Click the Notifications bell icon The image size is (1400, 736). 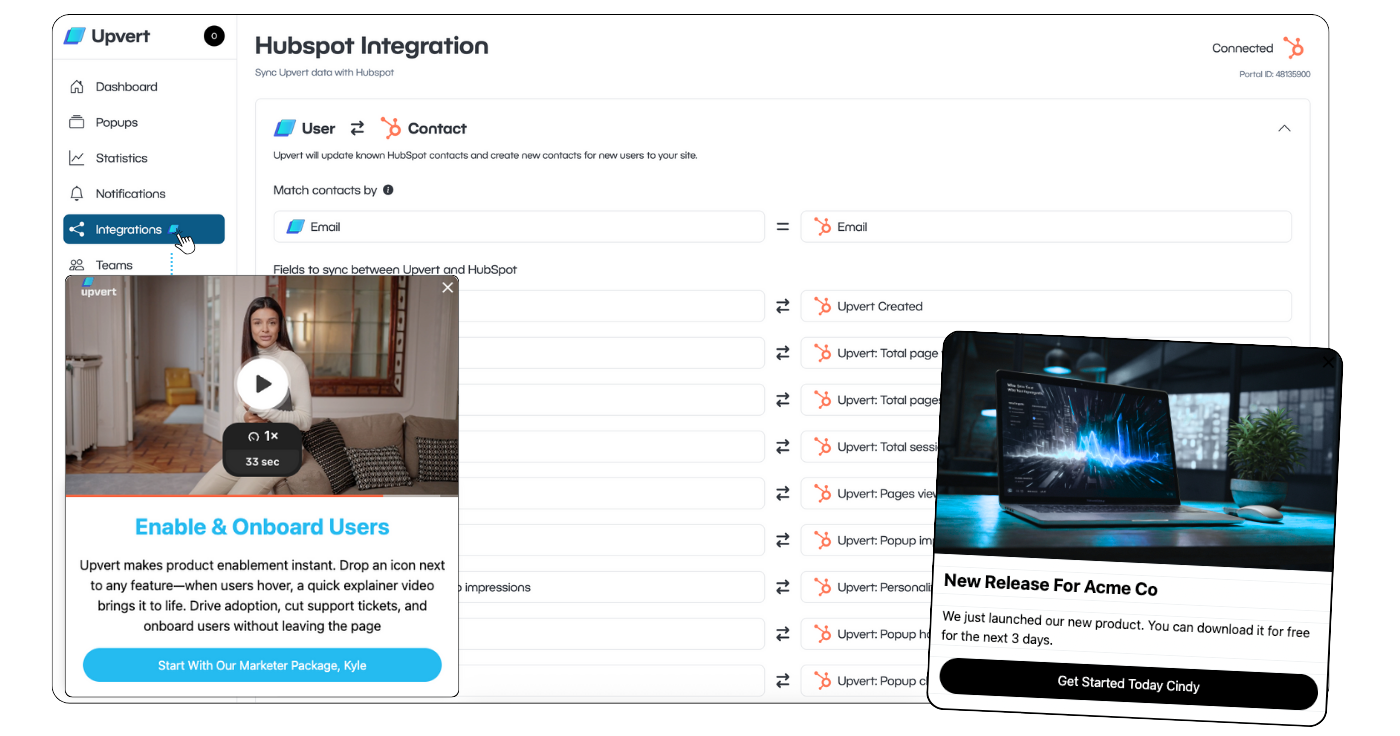coord(77,193)
